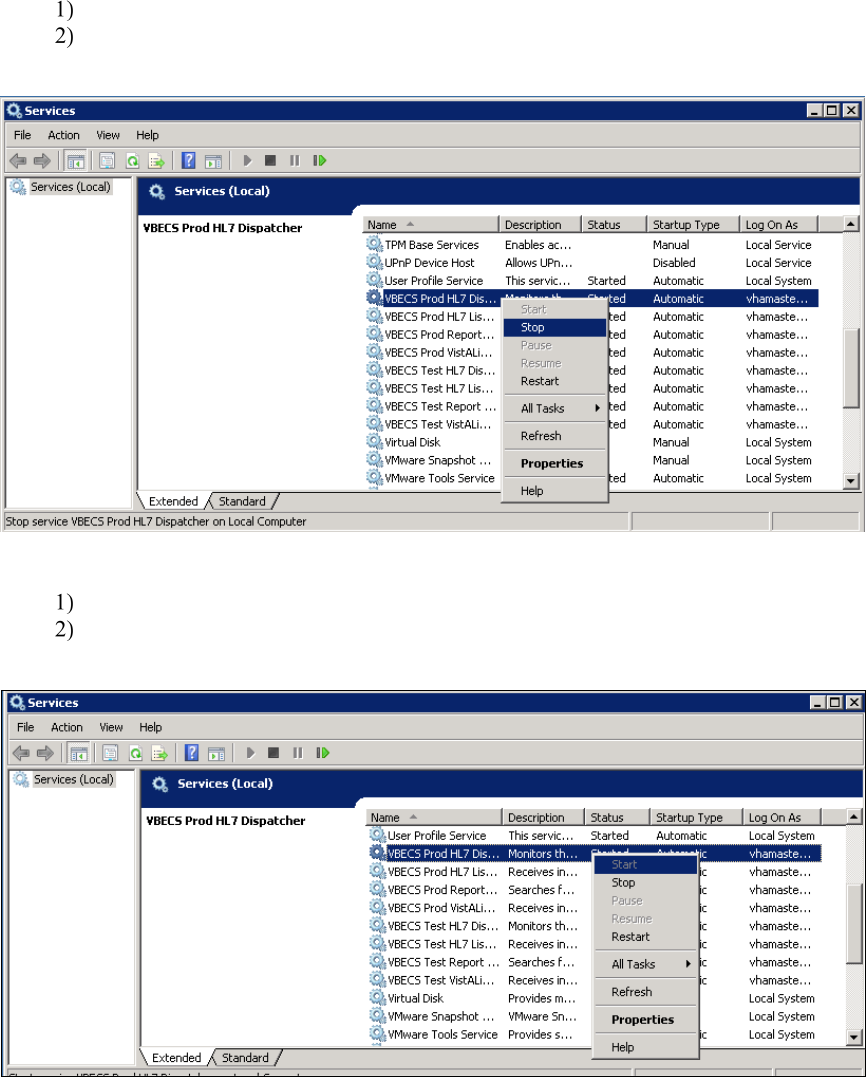Choose Restart in upper window context menu
Image resolution: width=866 pixels, height=1077 pixels.
[x=555, y=381]
